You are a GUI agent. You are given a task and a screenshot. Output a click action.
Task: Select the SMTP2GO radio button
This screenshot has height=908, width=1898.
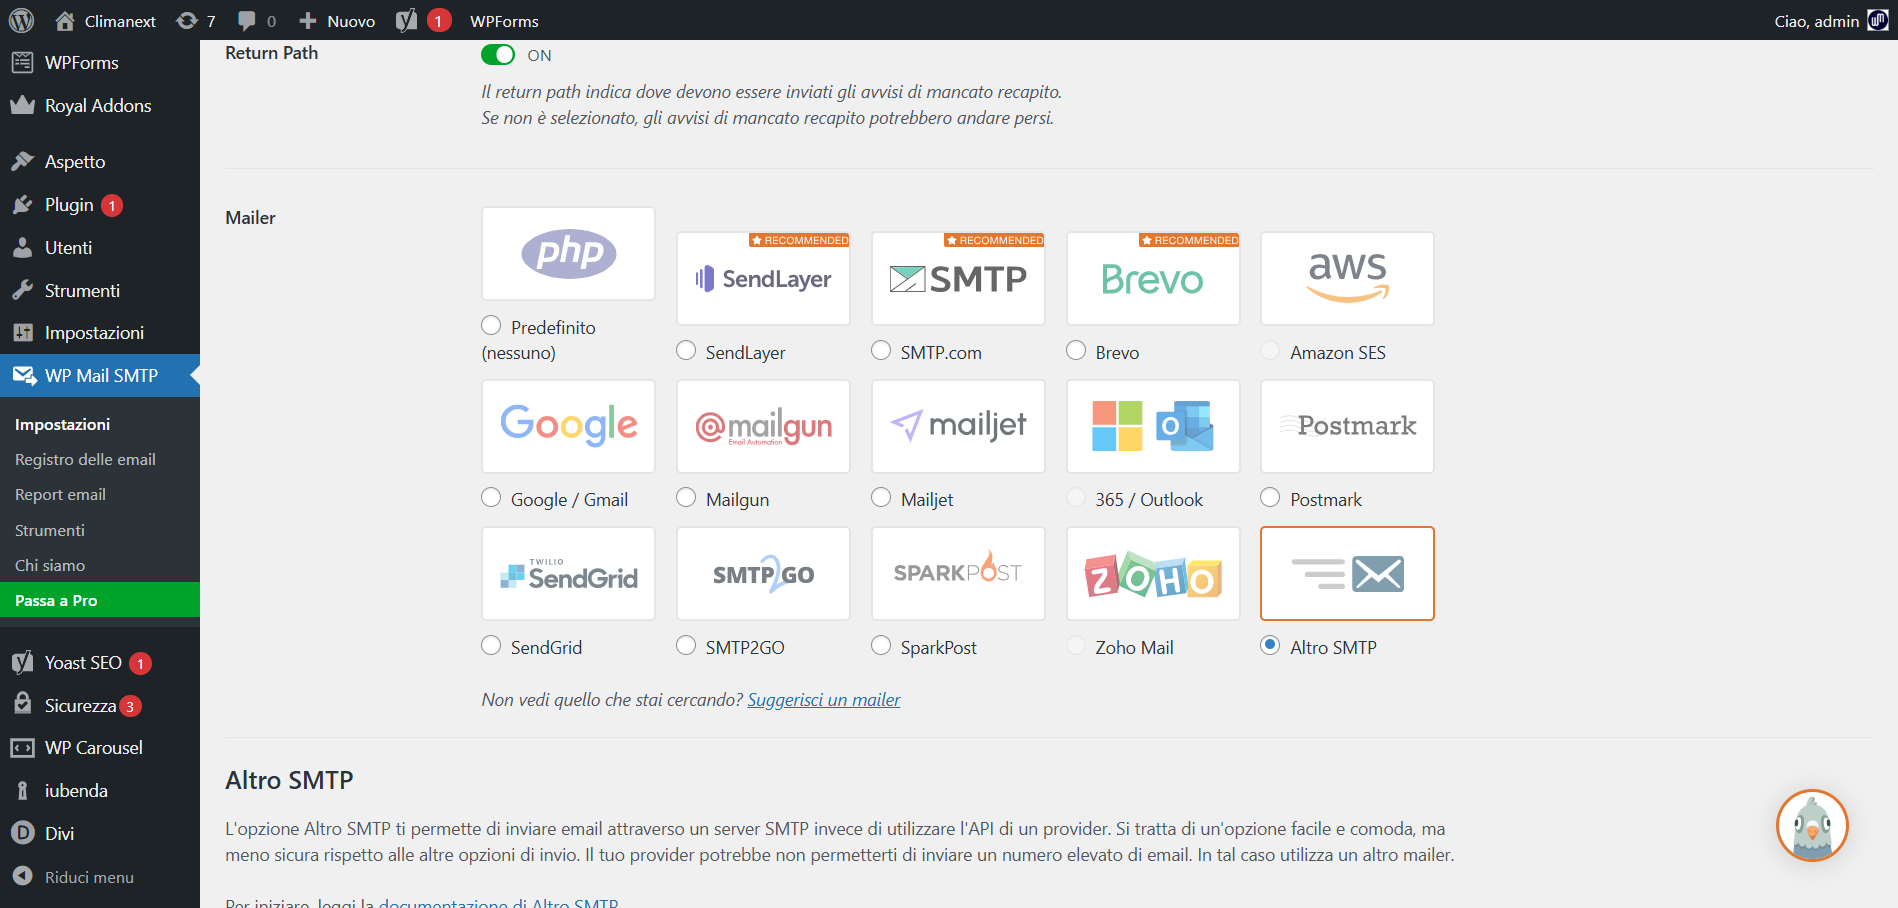tap(686, 645)
